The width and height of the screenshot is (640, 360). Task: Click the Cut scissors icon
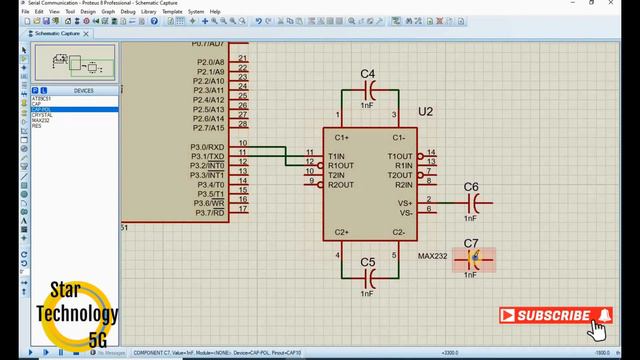pos(281,21)
